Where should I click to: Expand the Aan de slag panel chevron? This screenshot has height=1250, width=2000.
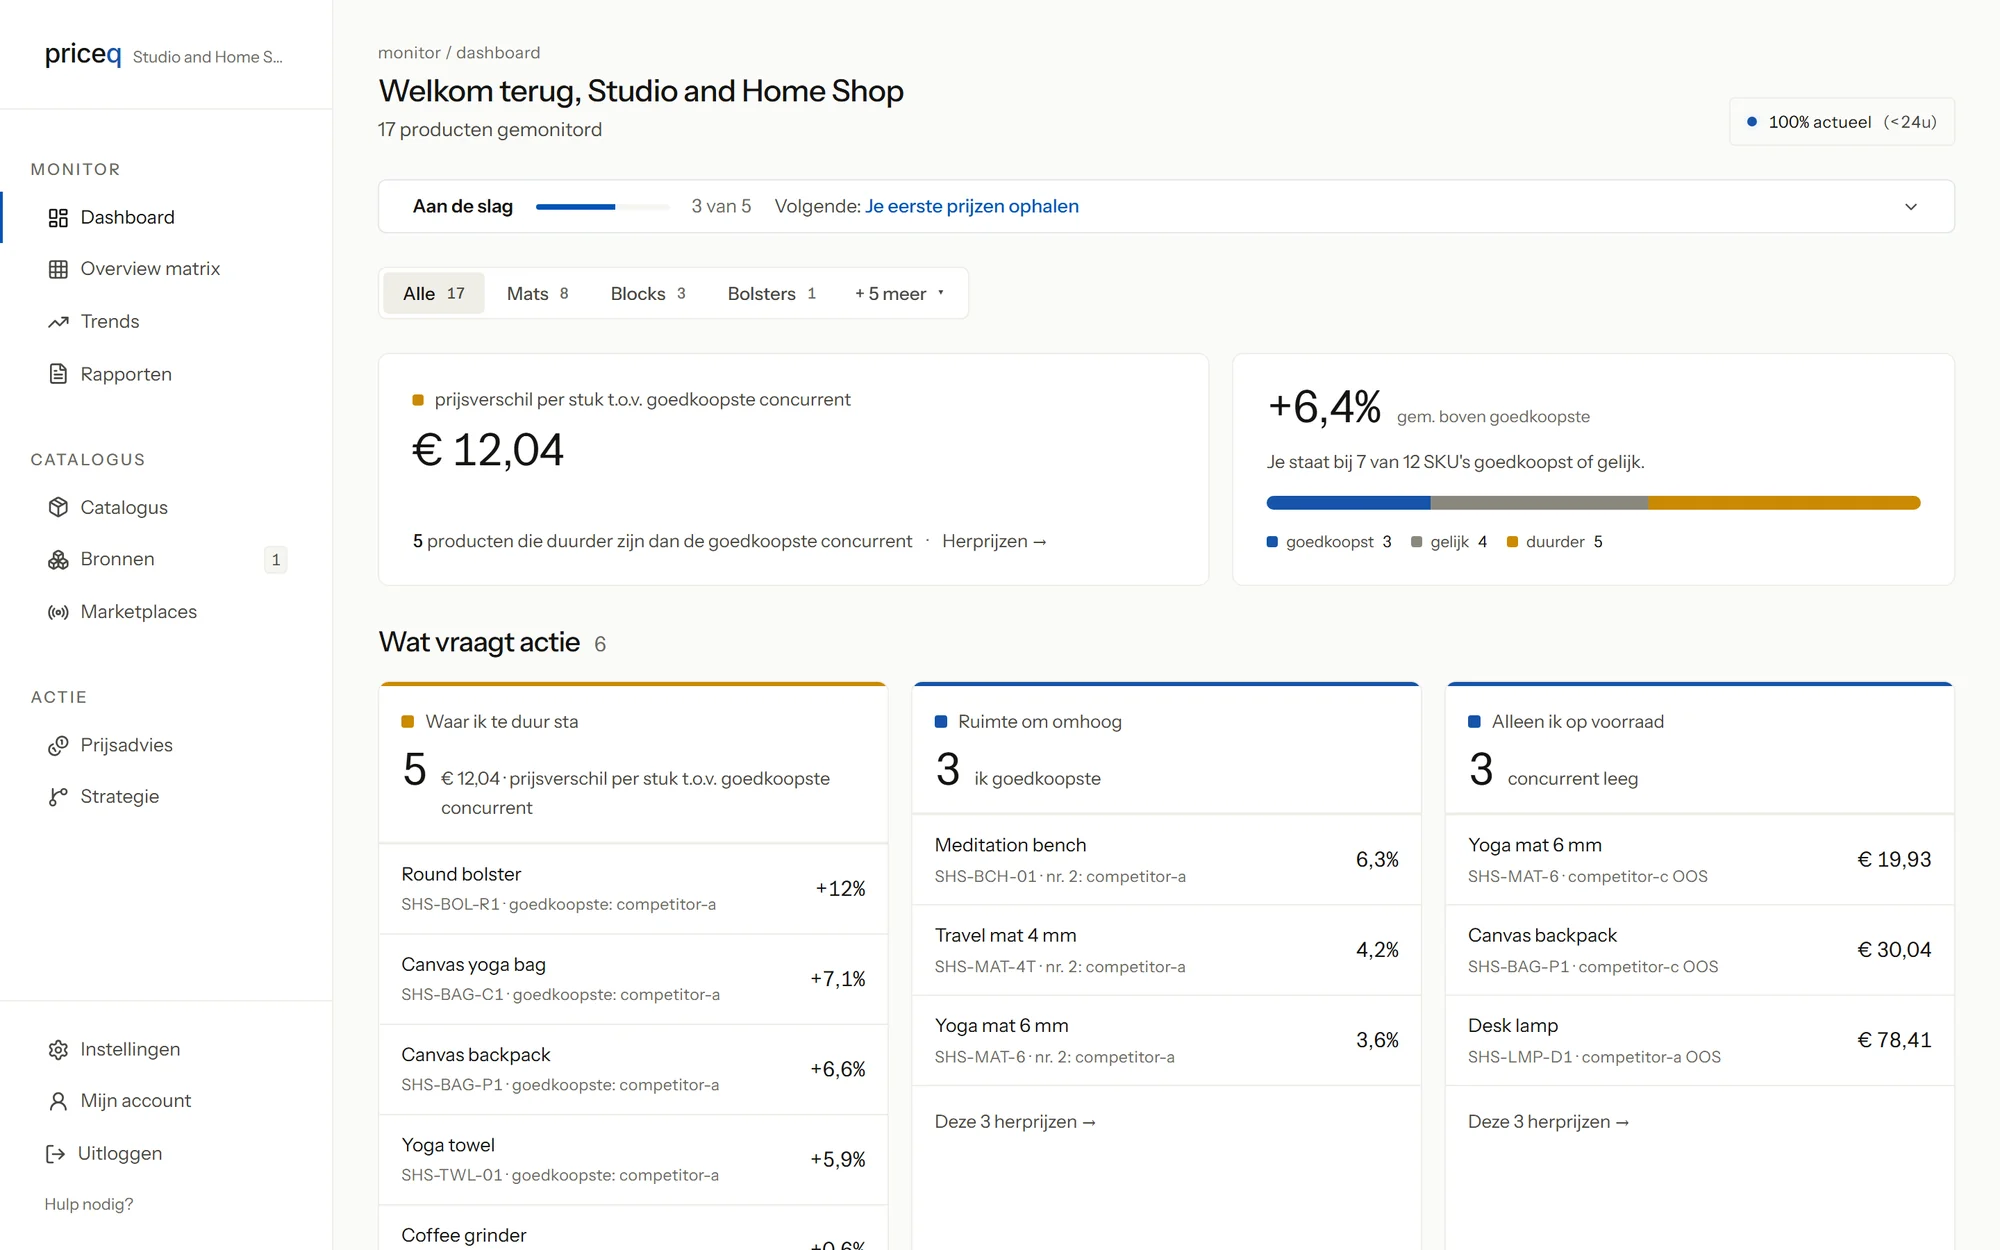pyautogui.click(x=1911, y=207)
